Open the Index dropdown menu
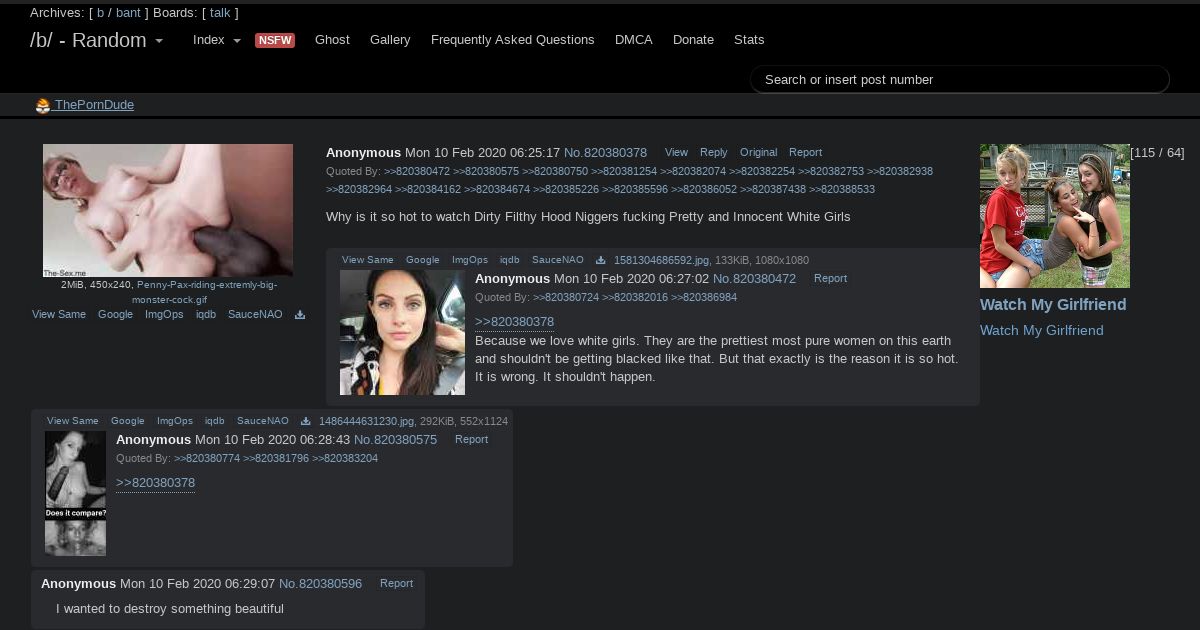 click(216, 40)
